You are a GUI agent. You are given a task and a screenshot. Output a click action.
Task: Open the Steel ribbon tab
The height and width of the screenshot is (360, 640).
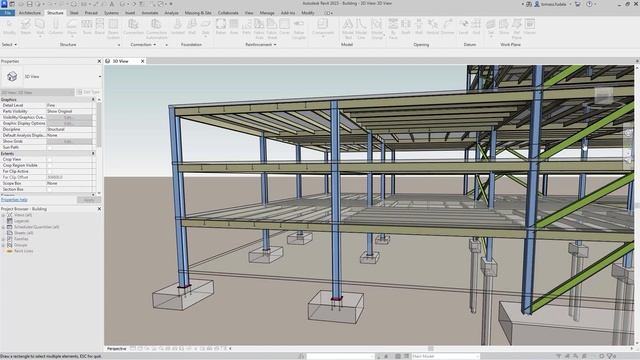(x=74, y=13)
